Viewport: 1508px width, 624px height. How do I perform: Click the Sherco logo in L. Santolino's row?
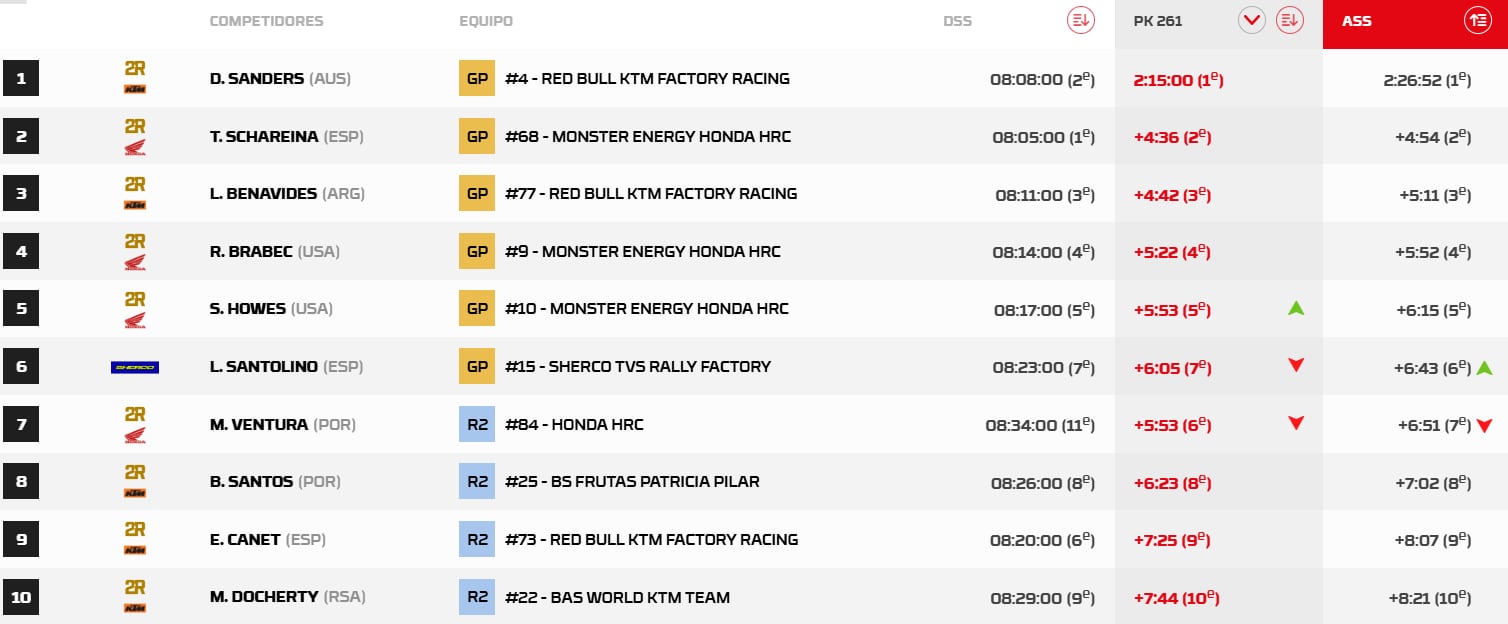tap(135, 367)
